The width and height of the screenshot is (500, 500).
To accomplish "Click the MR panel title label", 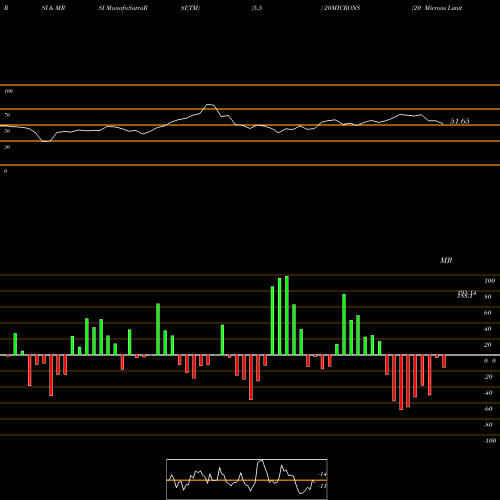I will point(446,260).
